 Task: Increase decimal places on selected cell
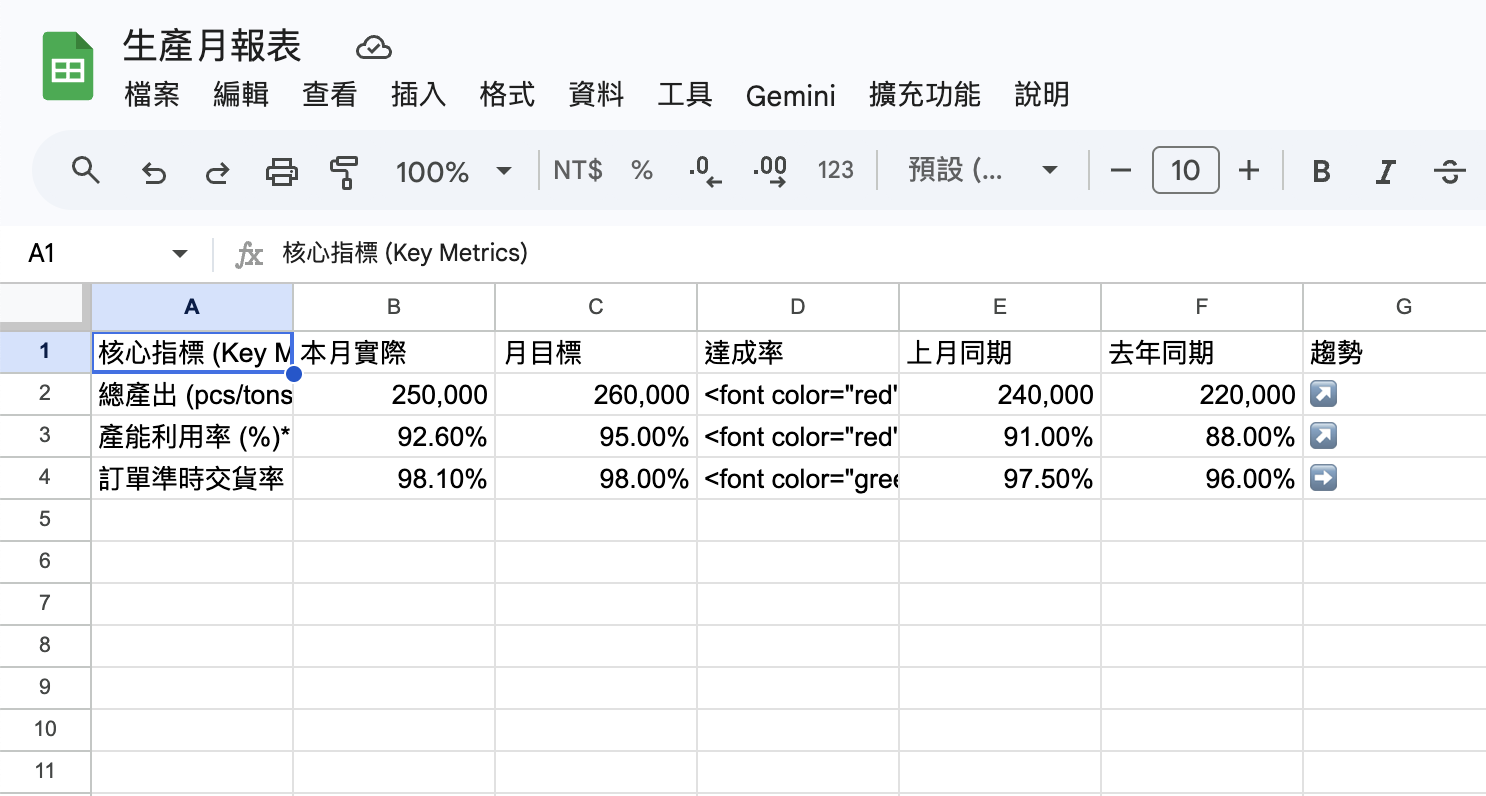click(x=769, y=170)
